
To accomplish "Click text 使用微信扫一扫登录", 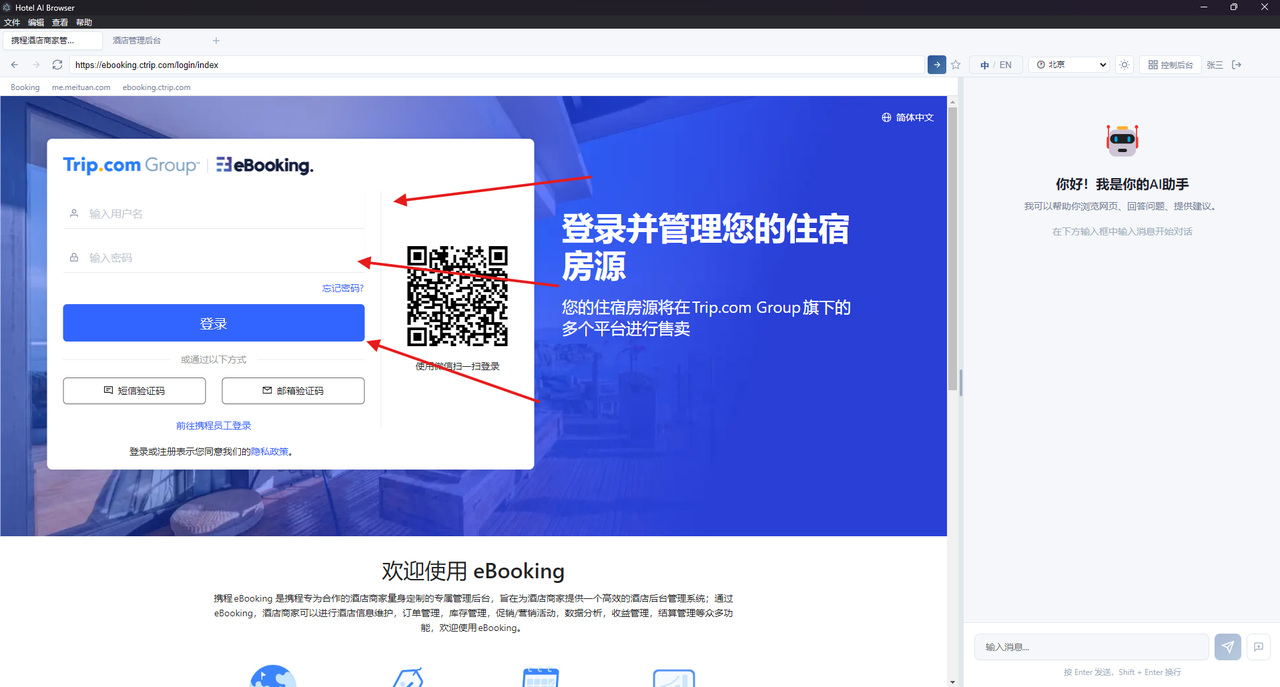I will [457, 366].
